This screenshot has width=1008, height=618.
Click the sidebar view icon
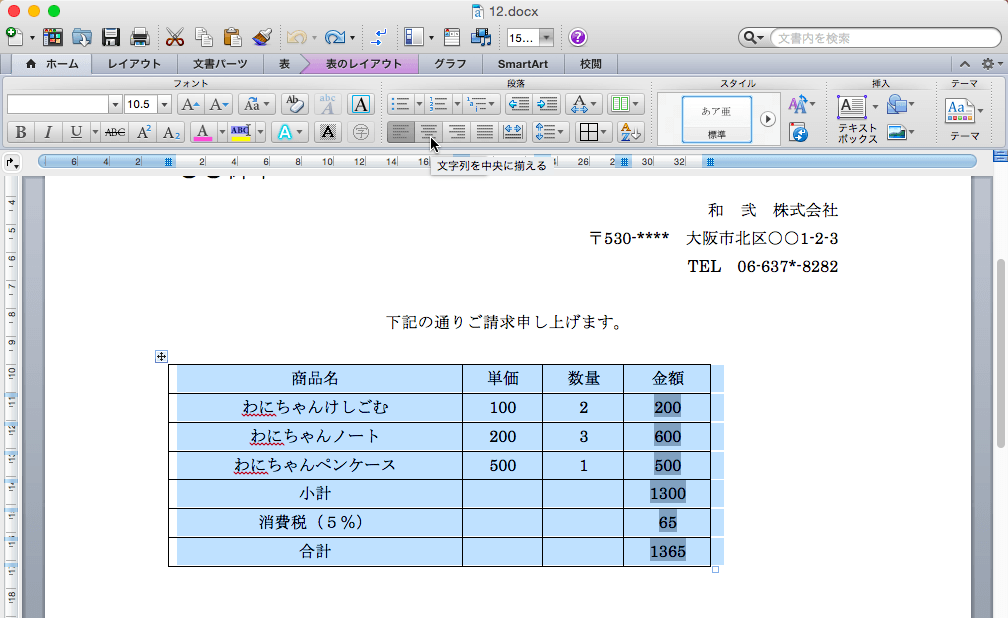(x=414, y=37)
